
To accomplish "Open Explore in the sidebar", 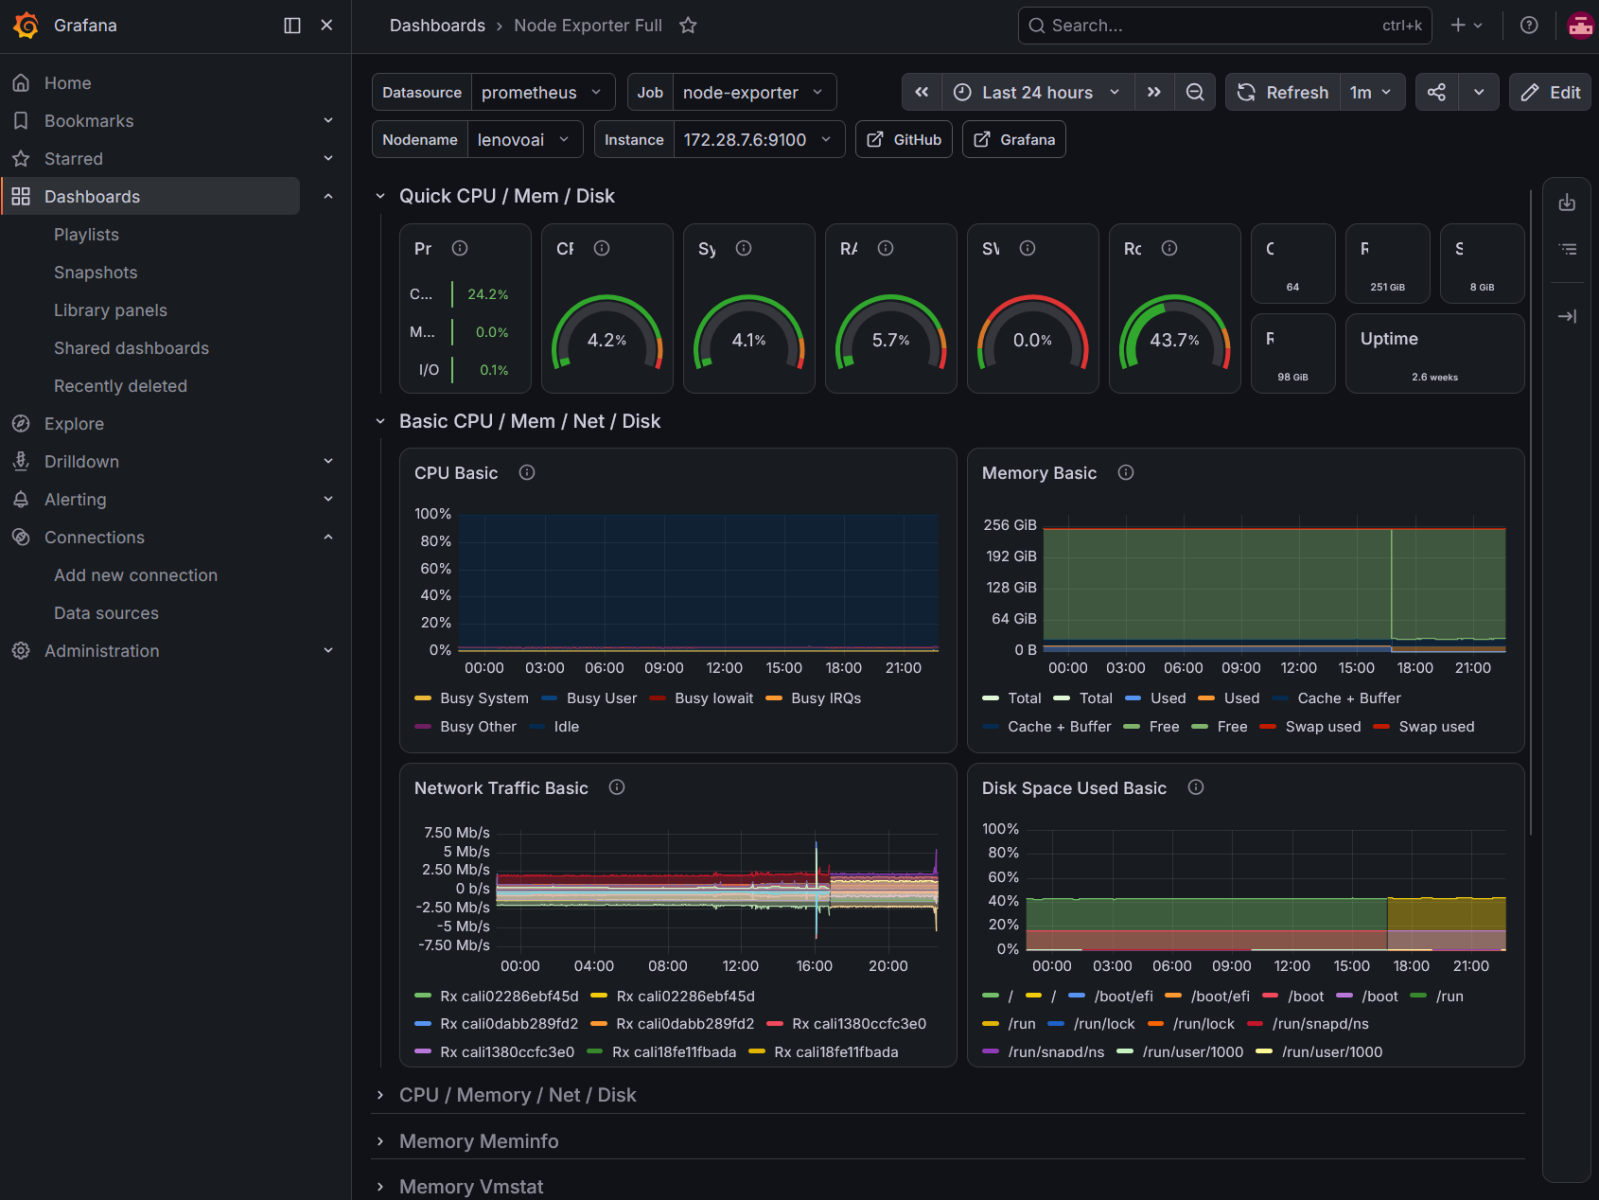I will tap(74, 424).
